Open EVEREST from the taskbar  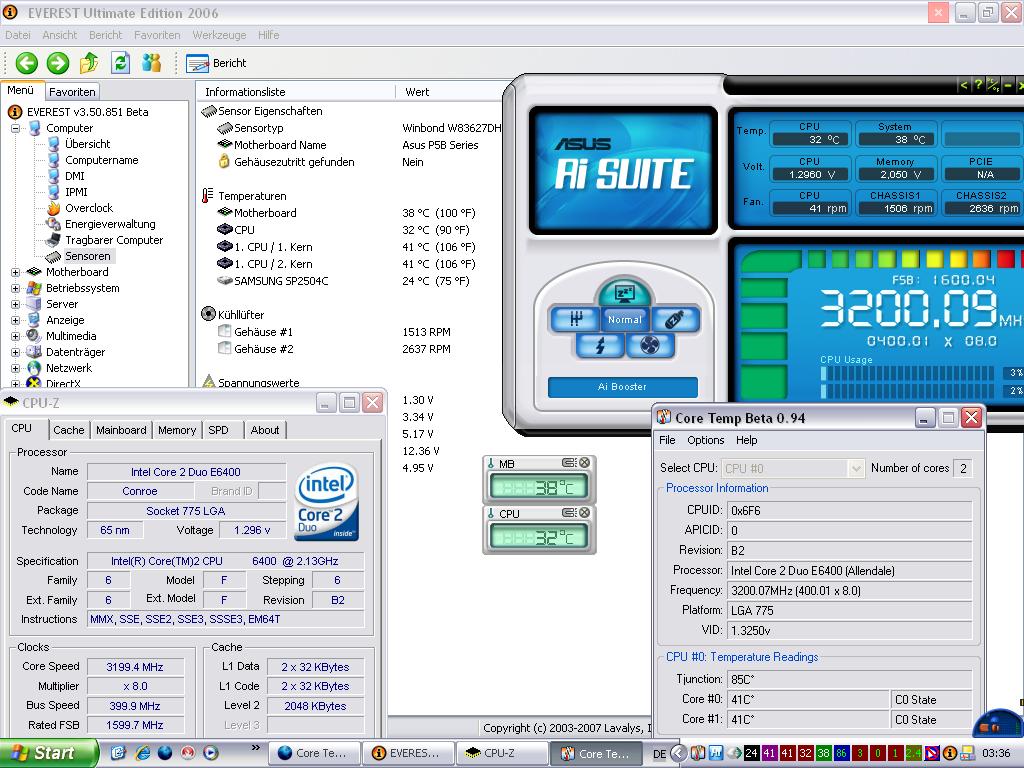(x=406, y=753)
